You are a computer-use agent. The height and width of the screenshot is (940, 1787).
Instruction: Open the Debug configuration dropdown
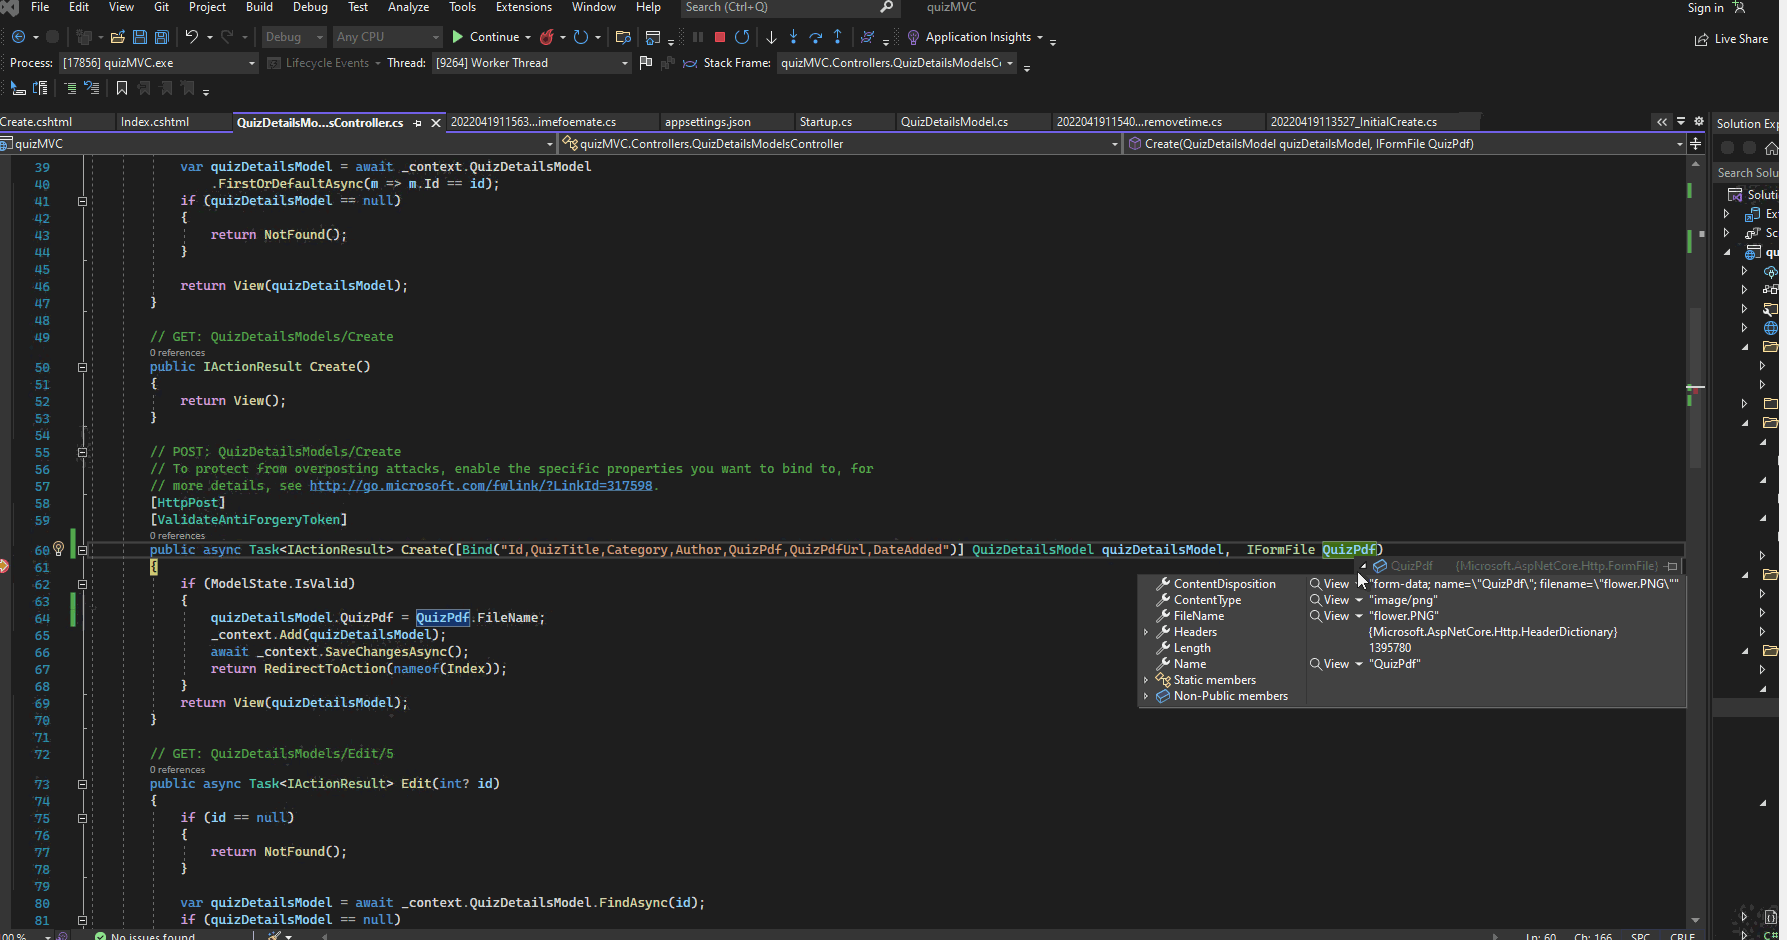pyautogui.click(x=293, y=37)
